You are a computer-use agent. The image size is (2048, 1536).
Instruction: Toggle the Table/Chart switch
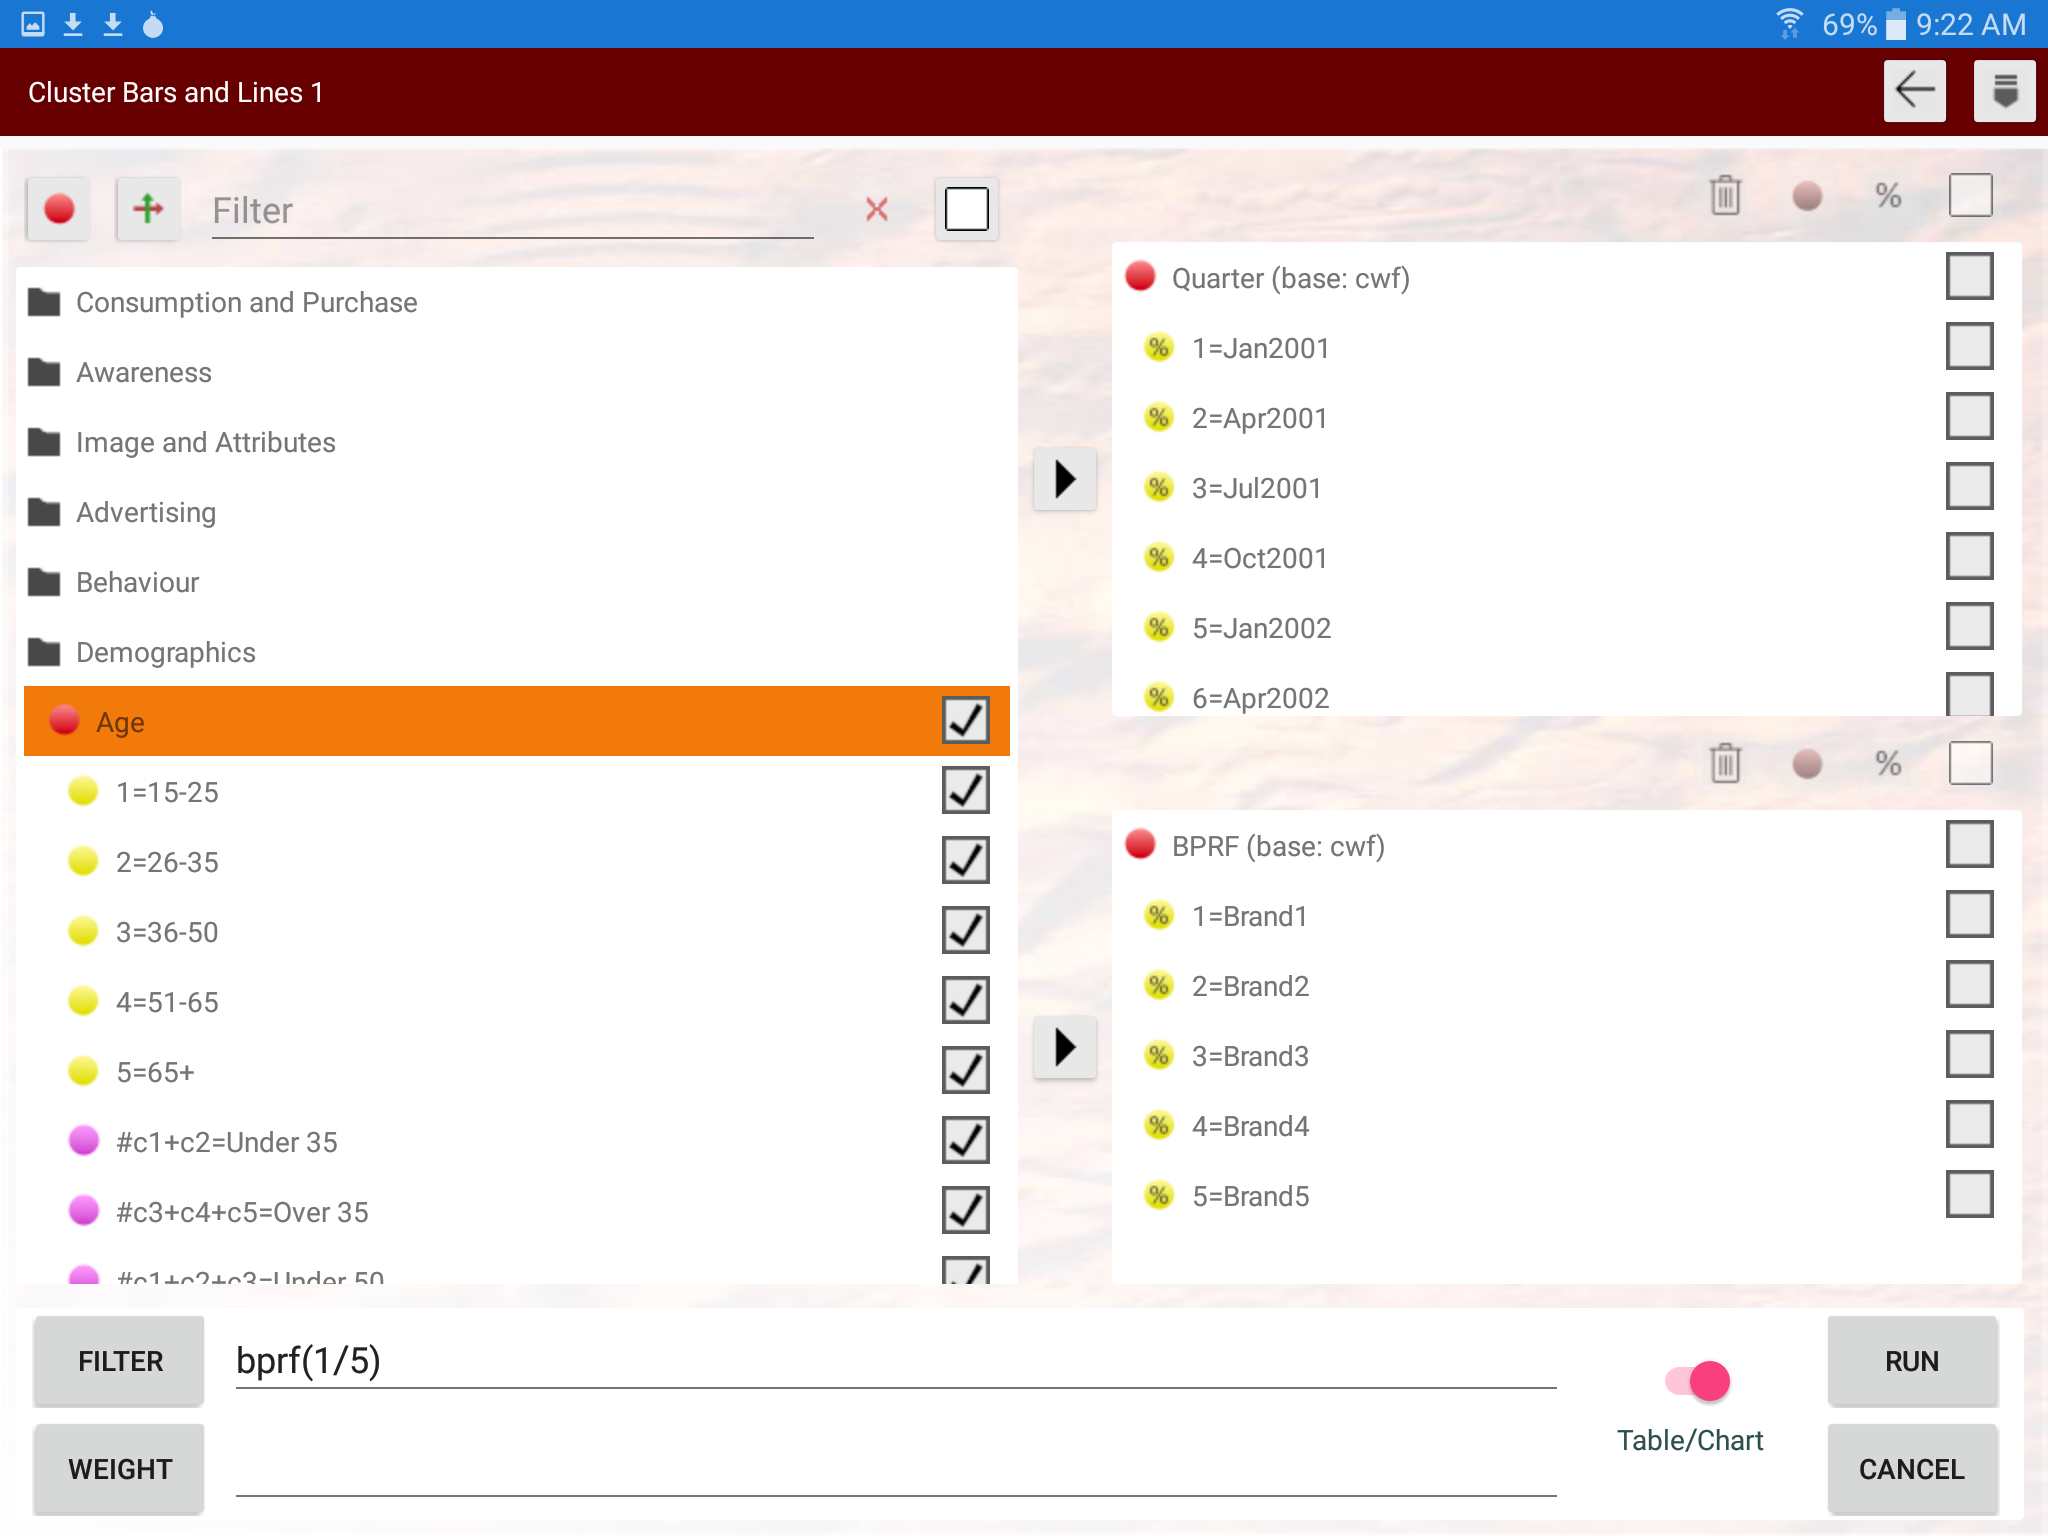(1699, 1381)
